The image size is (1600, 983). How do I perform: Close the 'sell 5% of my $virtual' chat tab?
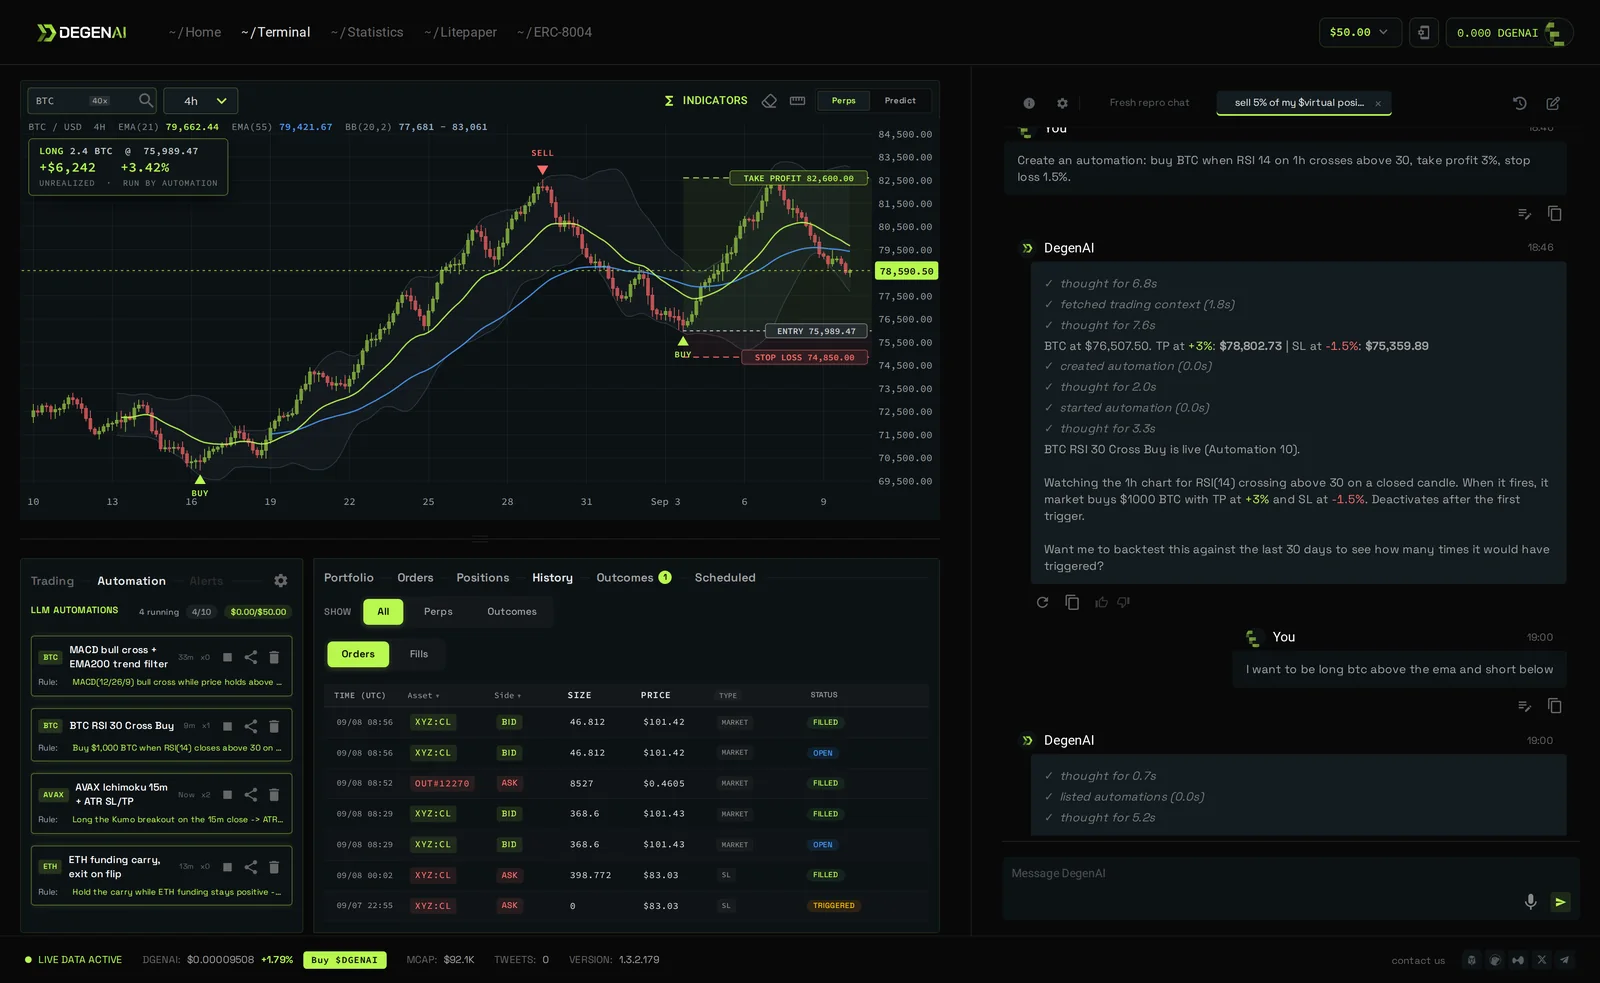tap(1378, 103)
